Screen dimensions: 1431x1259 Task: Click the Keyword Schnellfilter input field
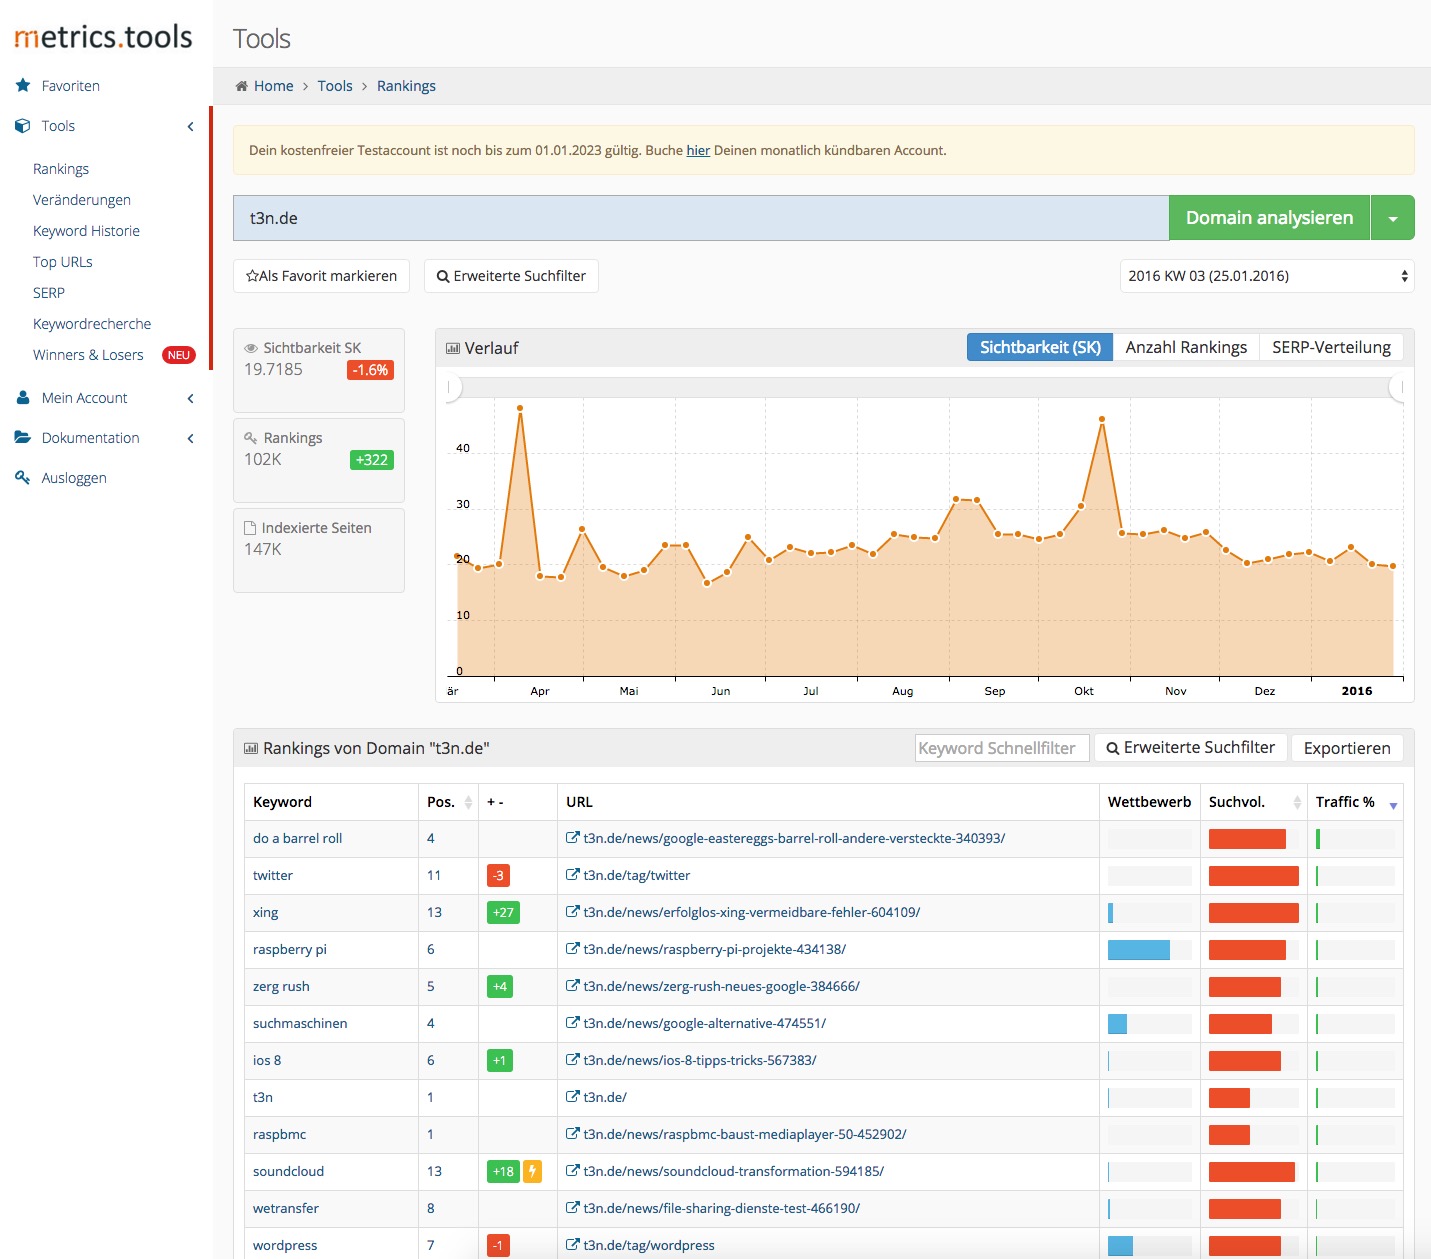pyautogui.click(x=1002, y=748)
